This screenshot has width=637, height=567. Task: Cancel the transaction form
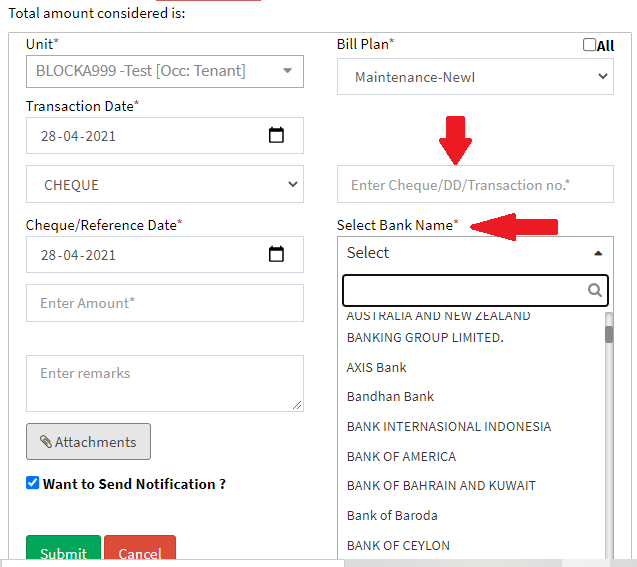140,552
